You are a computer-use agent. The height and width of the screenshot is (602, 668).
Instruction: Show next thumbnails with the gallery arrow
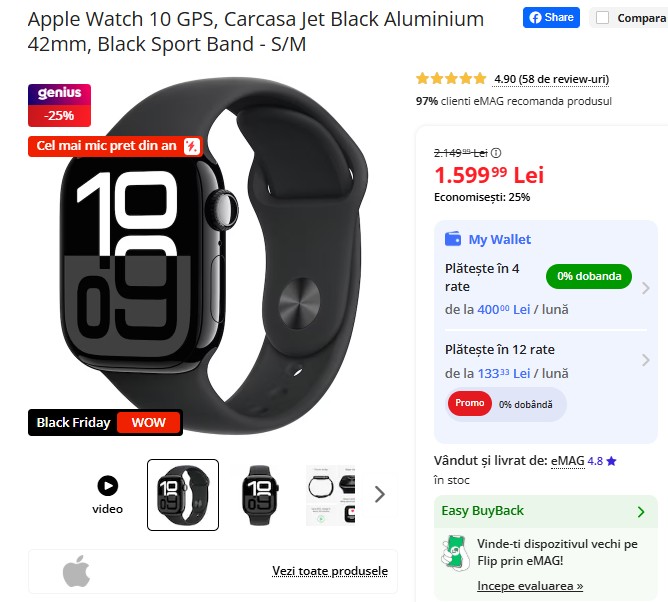tap(380, 494)
